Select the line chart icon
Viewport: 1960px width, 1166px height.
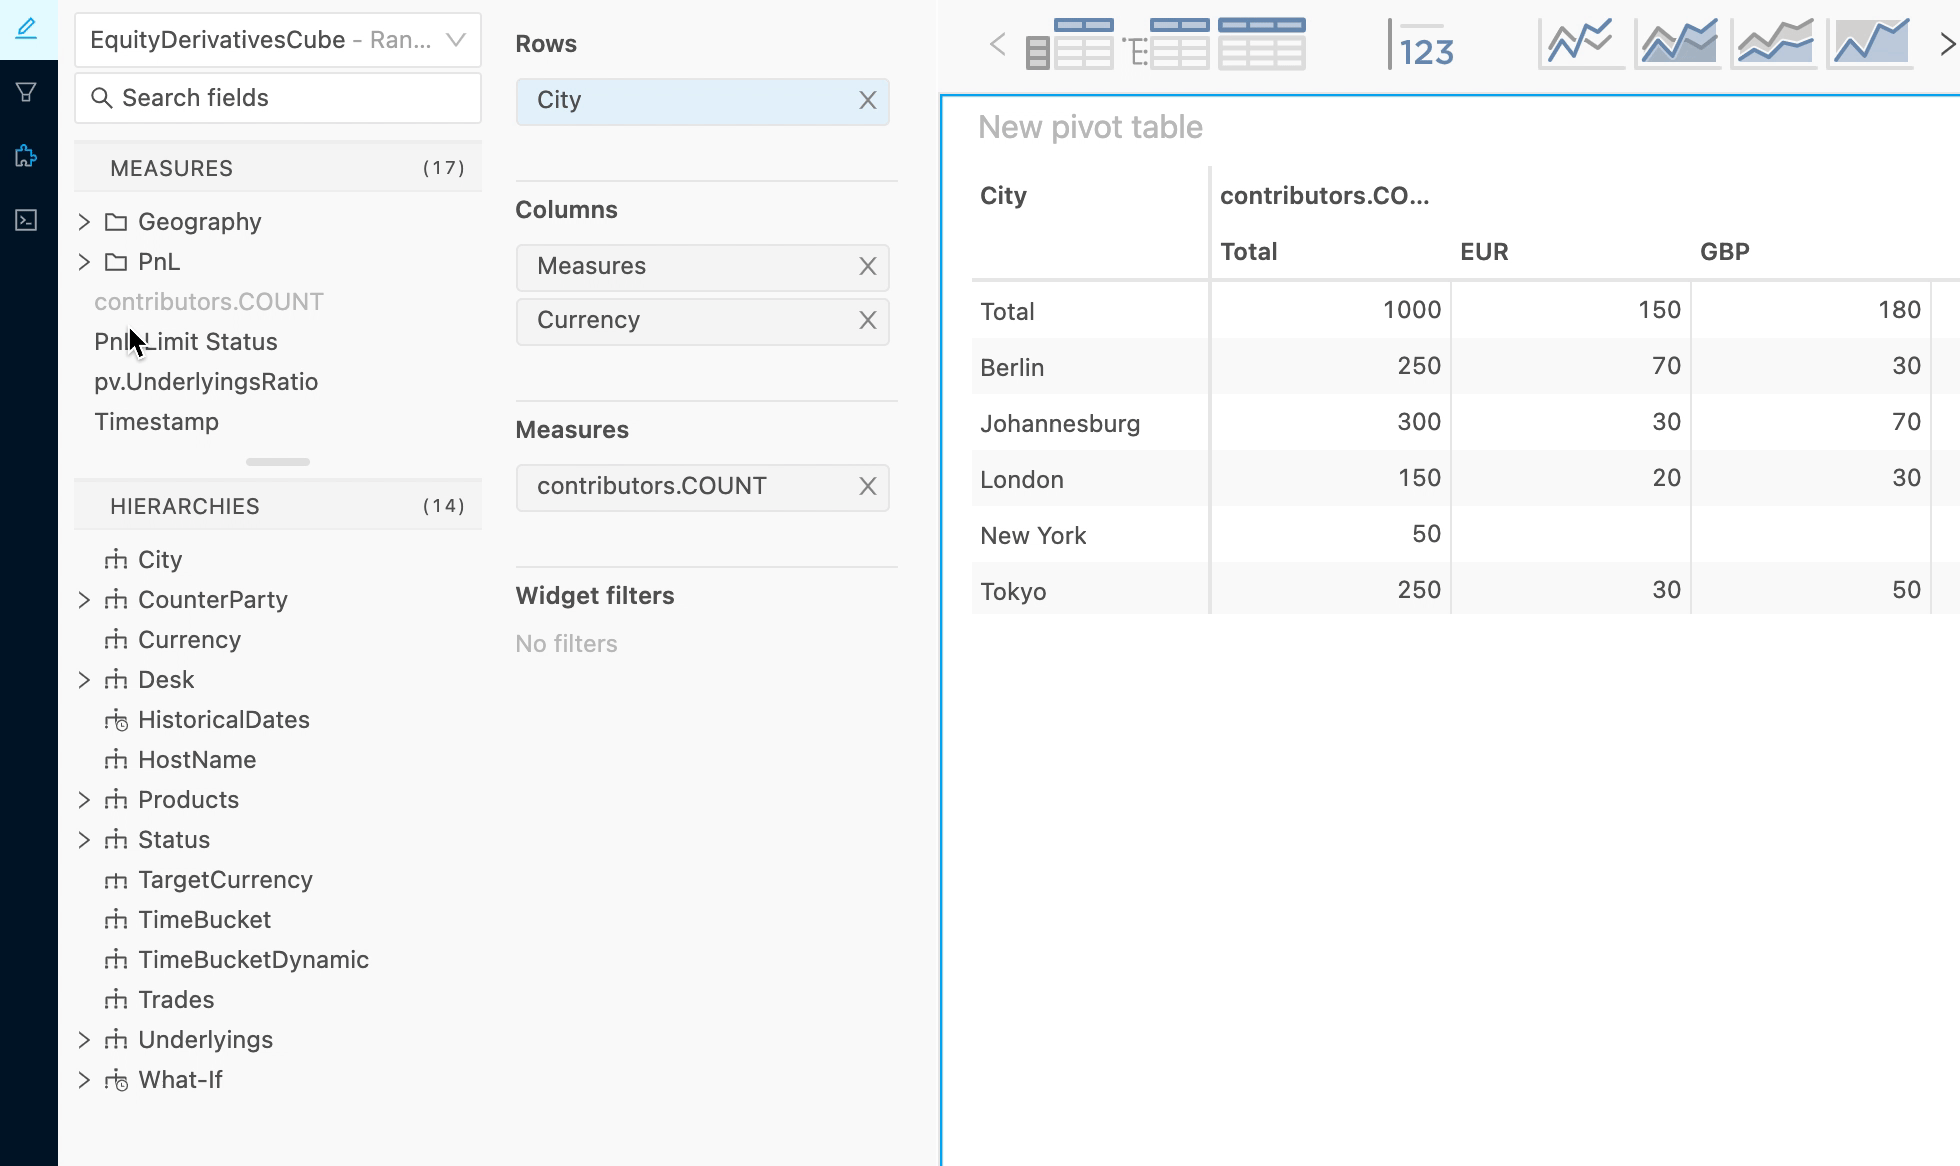tap(1580, 44)
